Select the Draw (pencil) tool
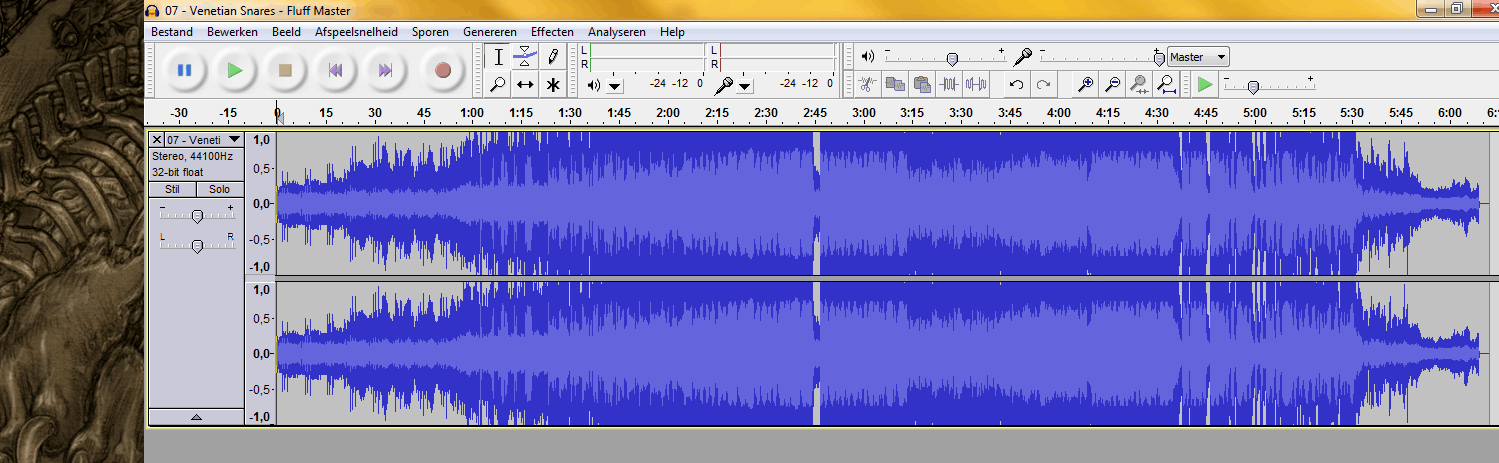This screenshot has width=1499, height=463. coord(552,57)
